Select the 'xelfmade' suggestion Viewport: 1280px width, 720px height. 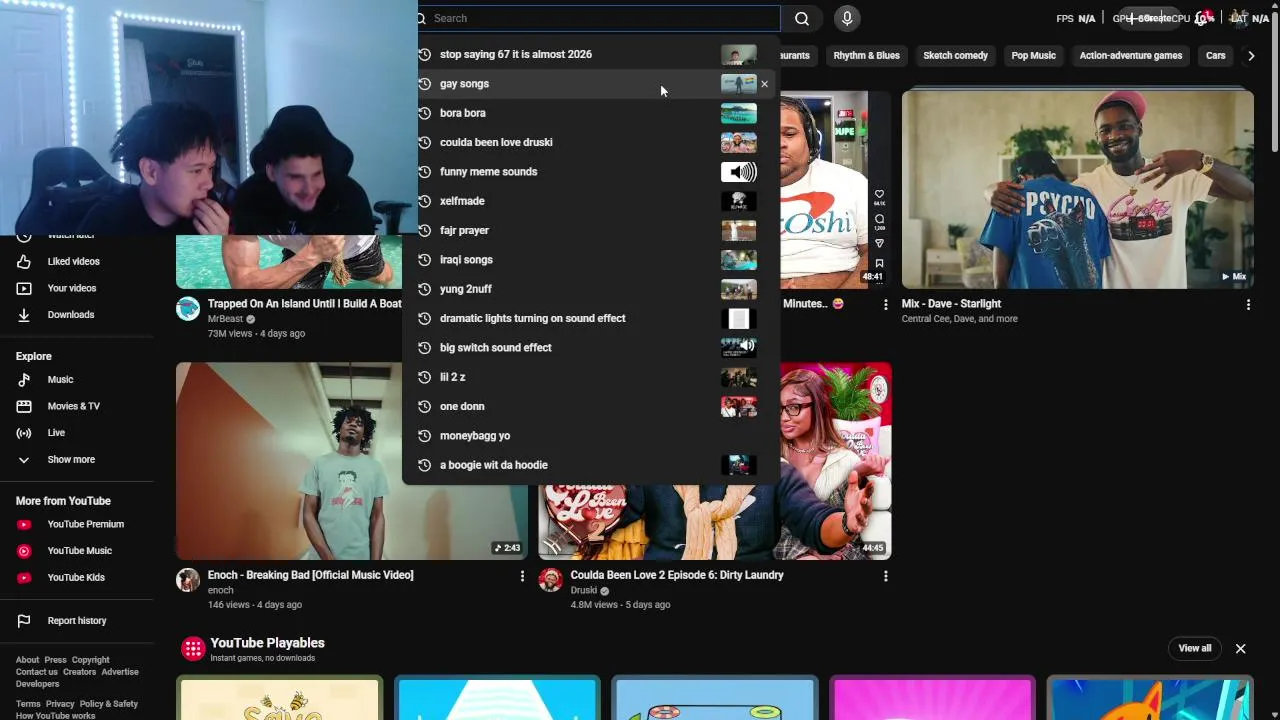click(591, 201)
